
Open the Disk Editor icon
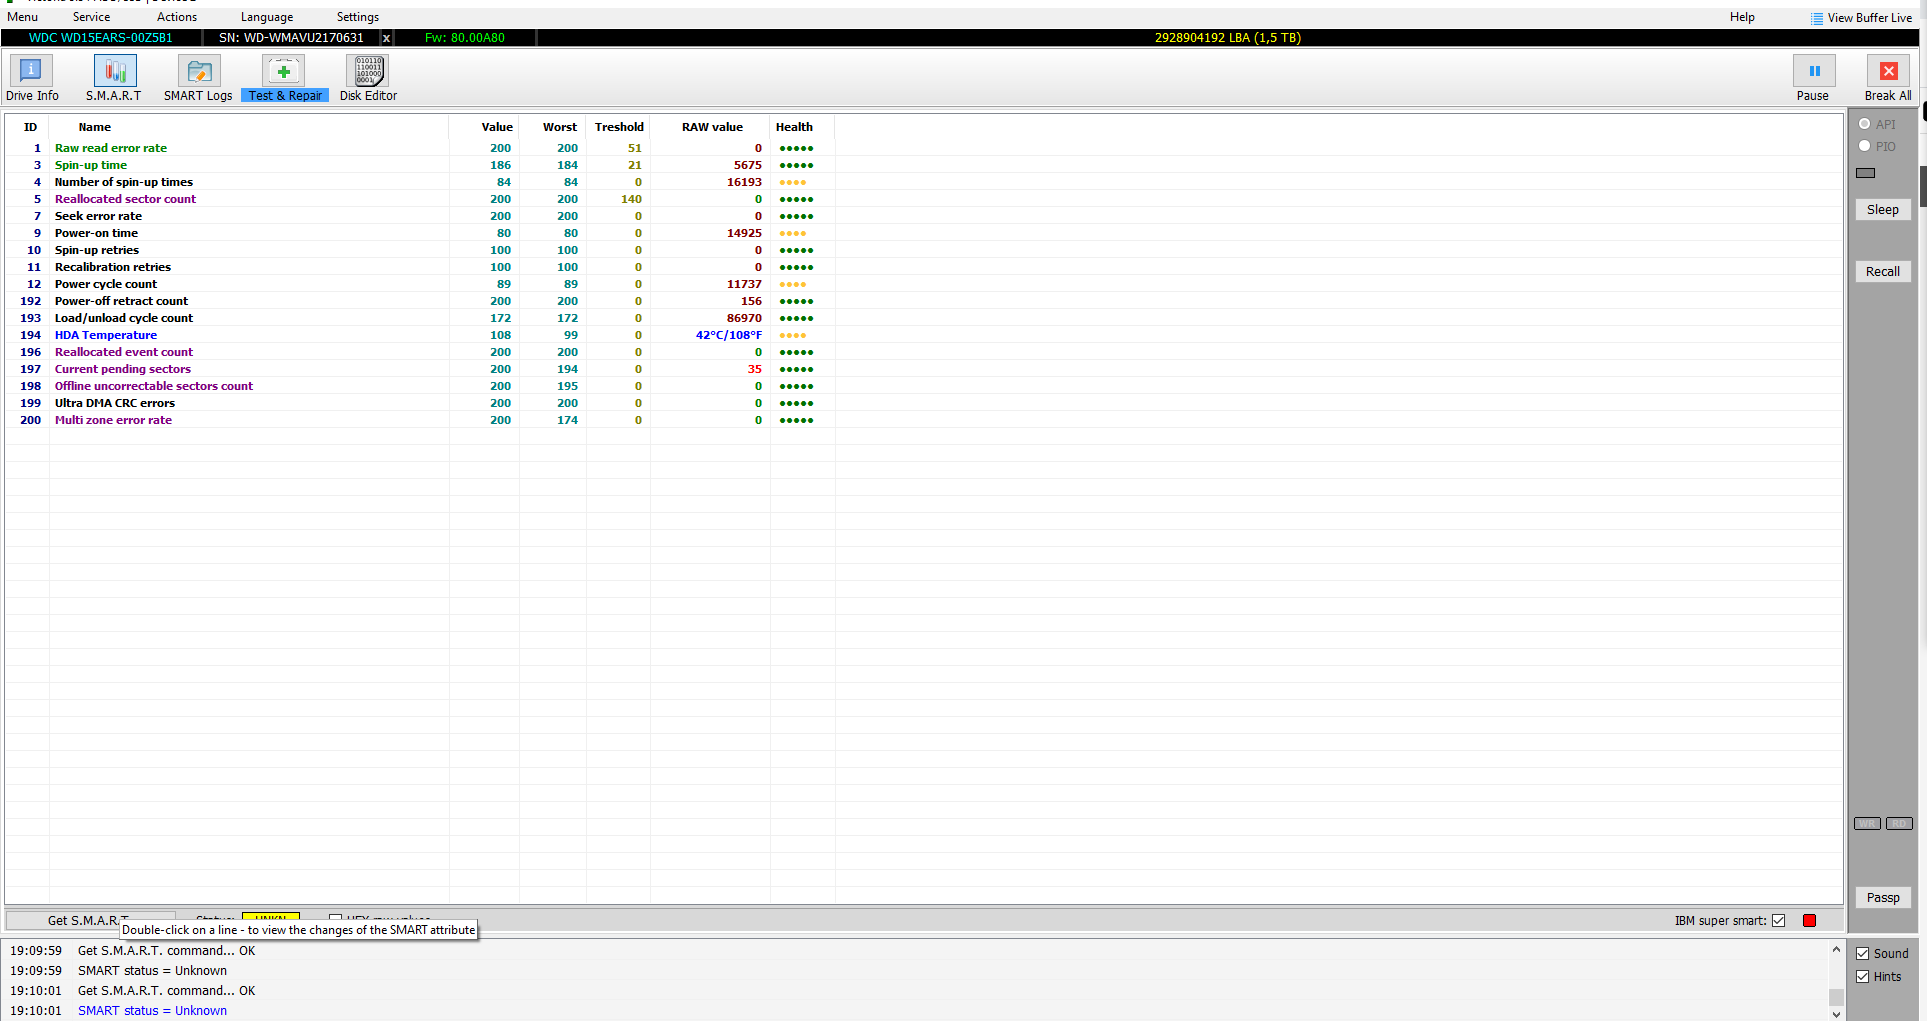pyautogui.click(x=368, y=71)
